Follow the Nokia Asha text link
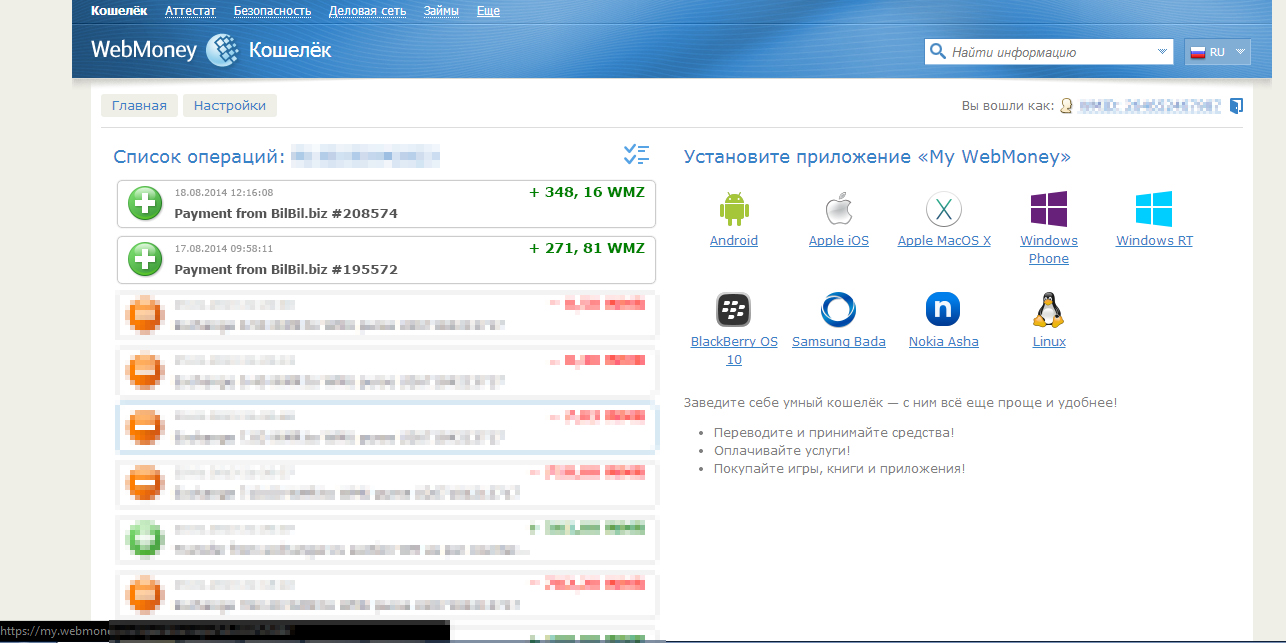Image resolution: width=1286 pixels, height=643 pixels. coord(943,342)
